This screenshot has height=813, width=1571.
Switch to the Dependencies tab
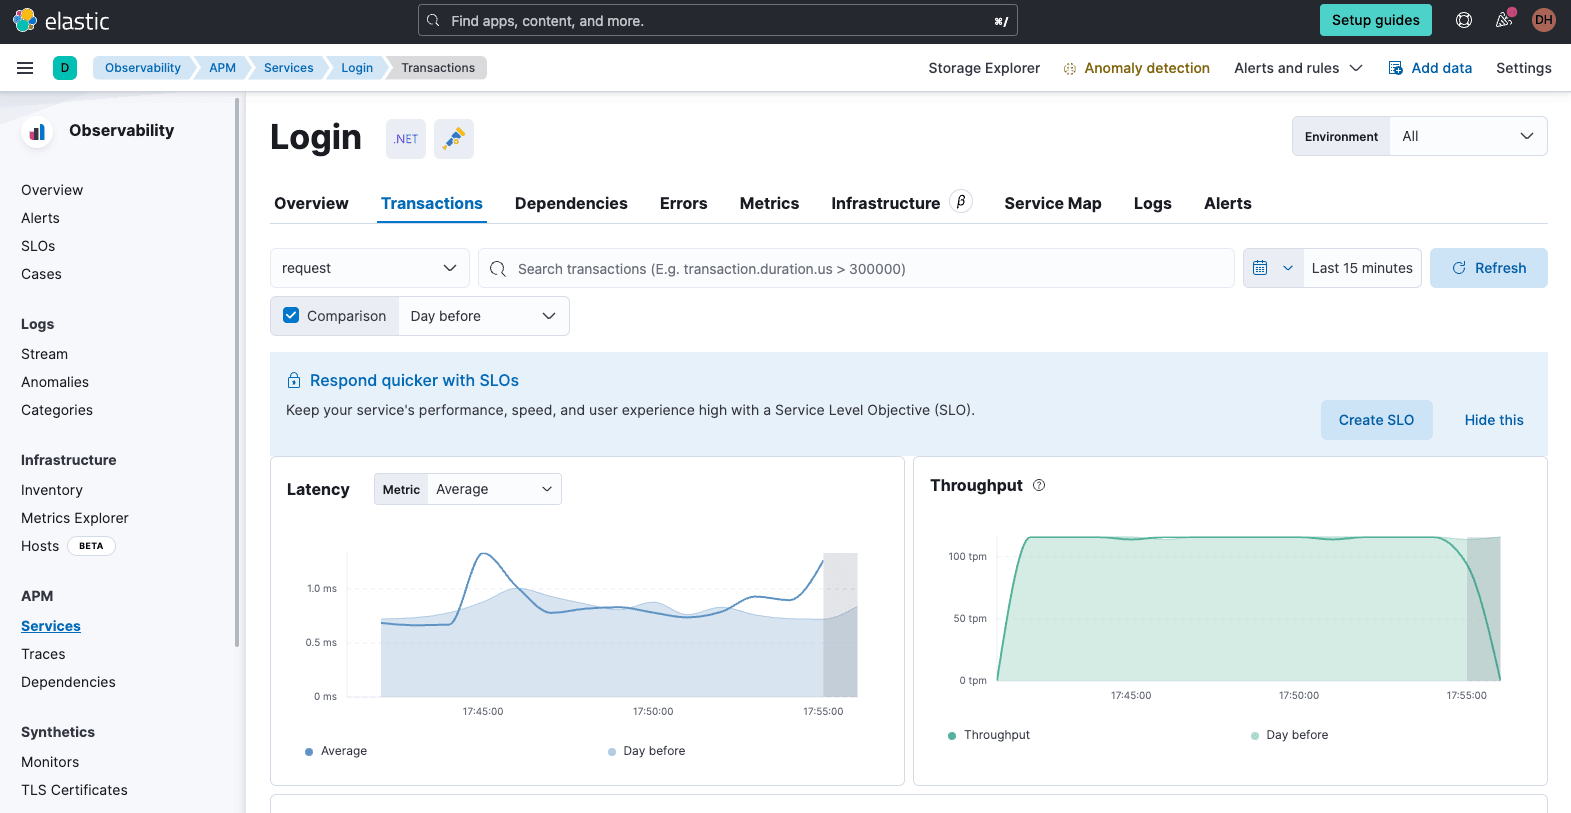(x=571, y=203)
